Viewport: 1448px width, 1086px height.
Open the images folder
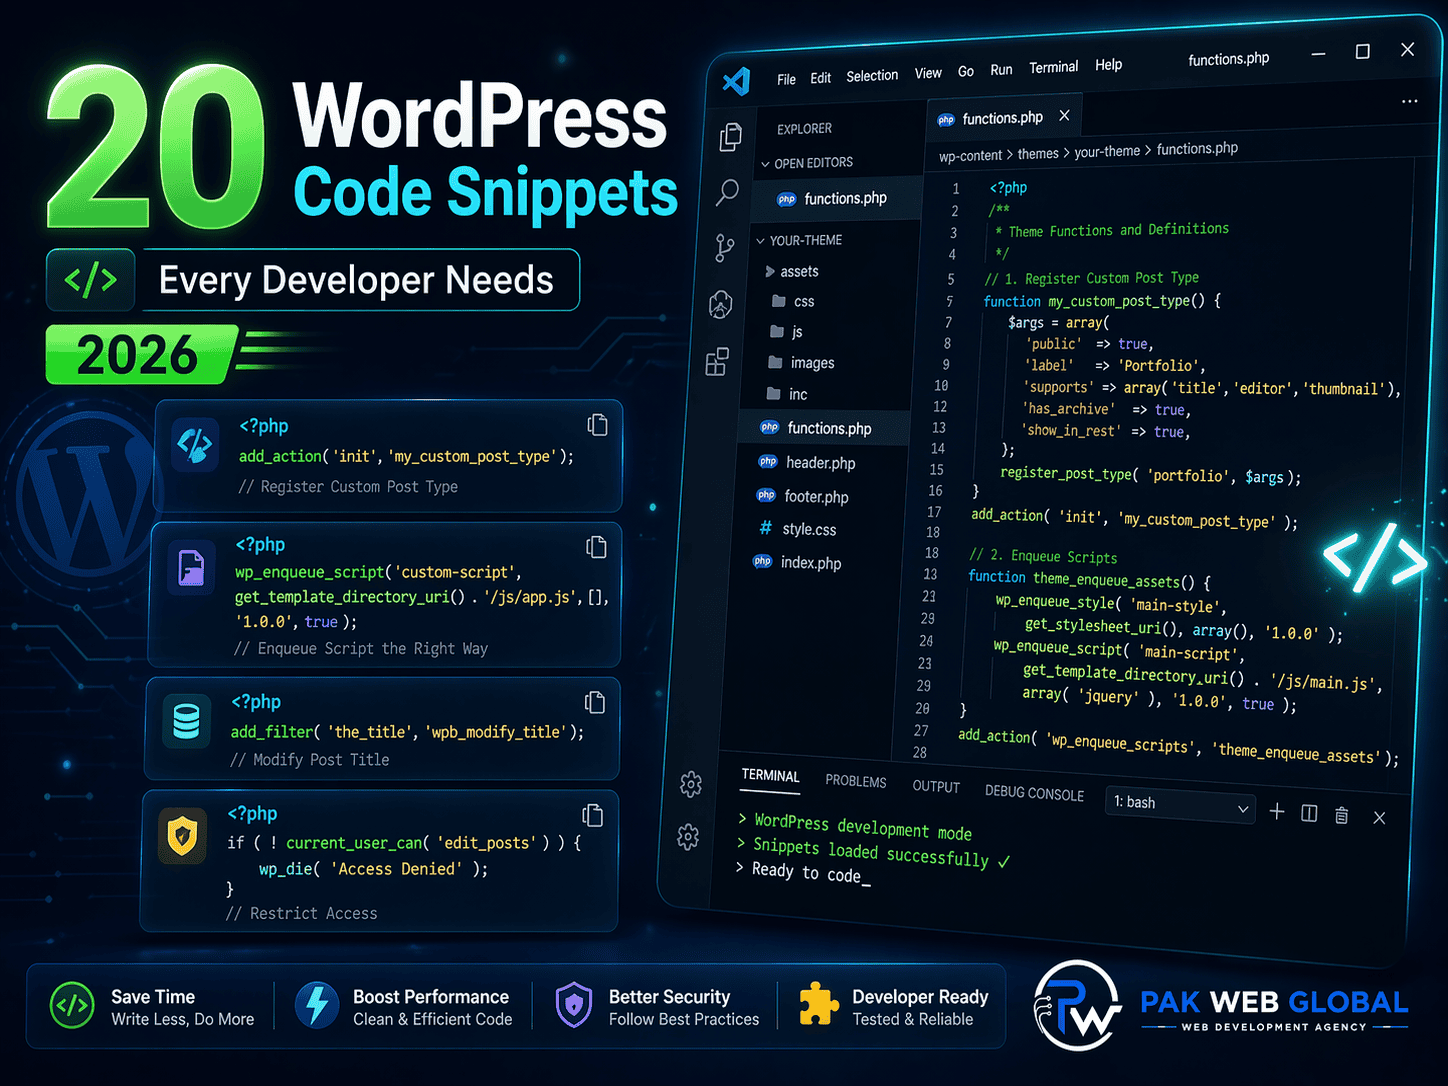click(x=800, y=363)
